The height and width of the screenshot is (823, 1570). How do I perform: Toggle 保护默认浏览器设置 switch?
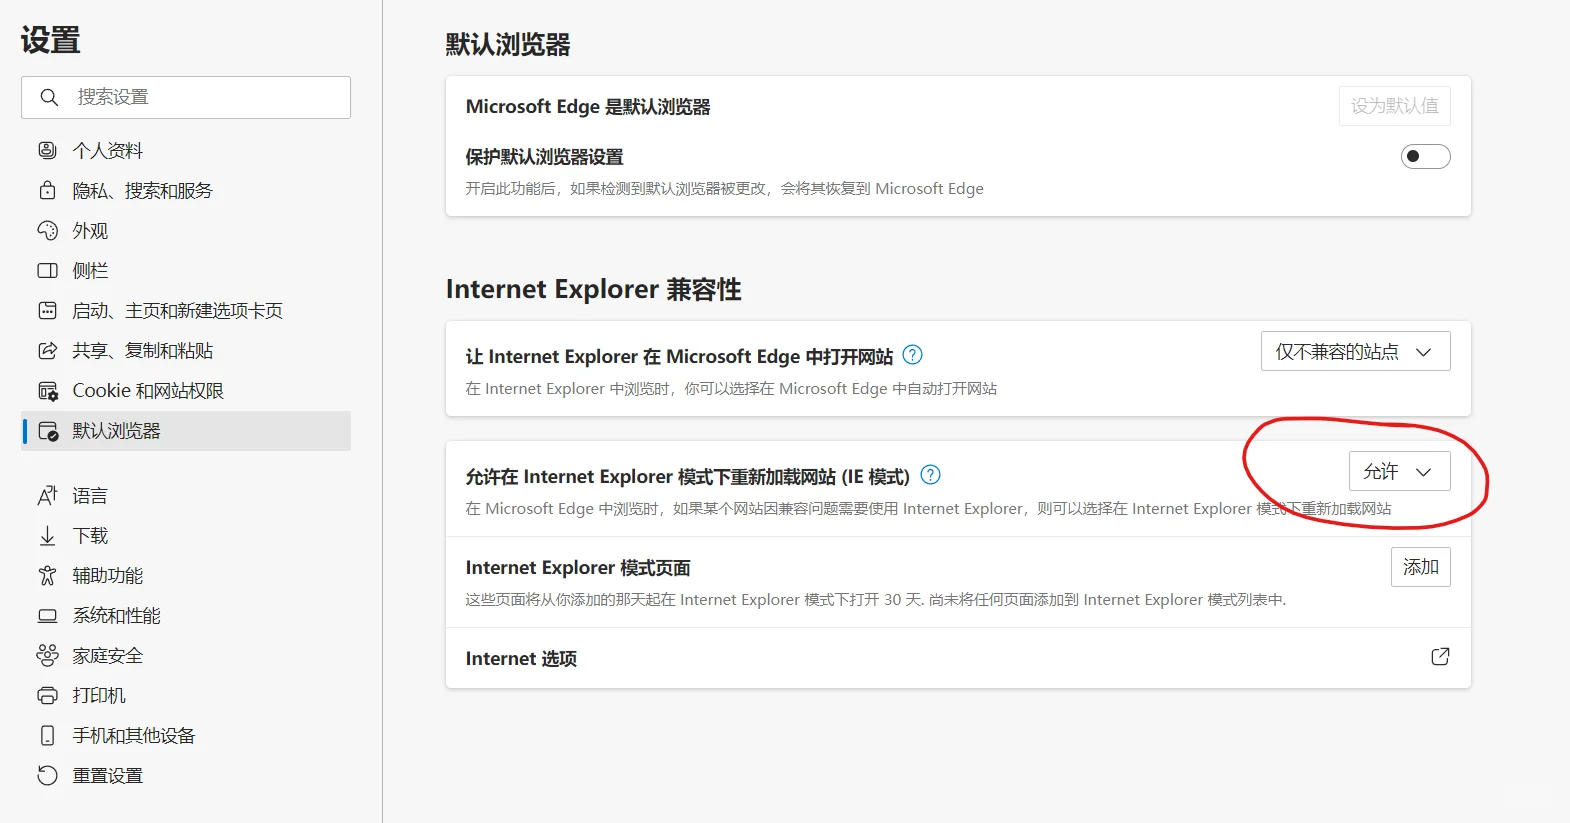click(x=1425, y=156)
